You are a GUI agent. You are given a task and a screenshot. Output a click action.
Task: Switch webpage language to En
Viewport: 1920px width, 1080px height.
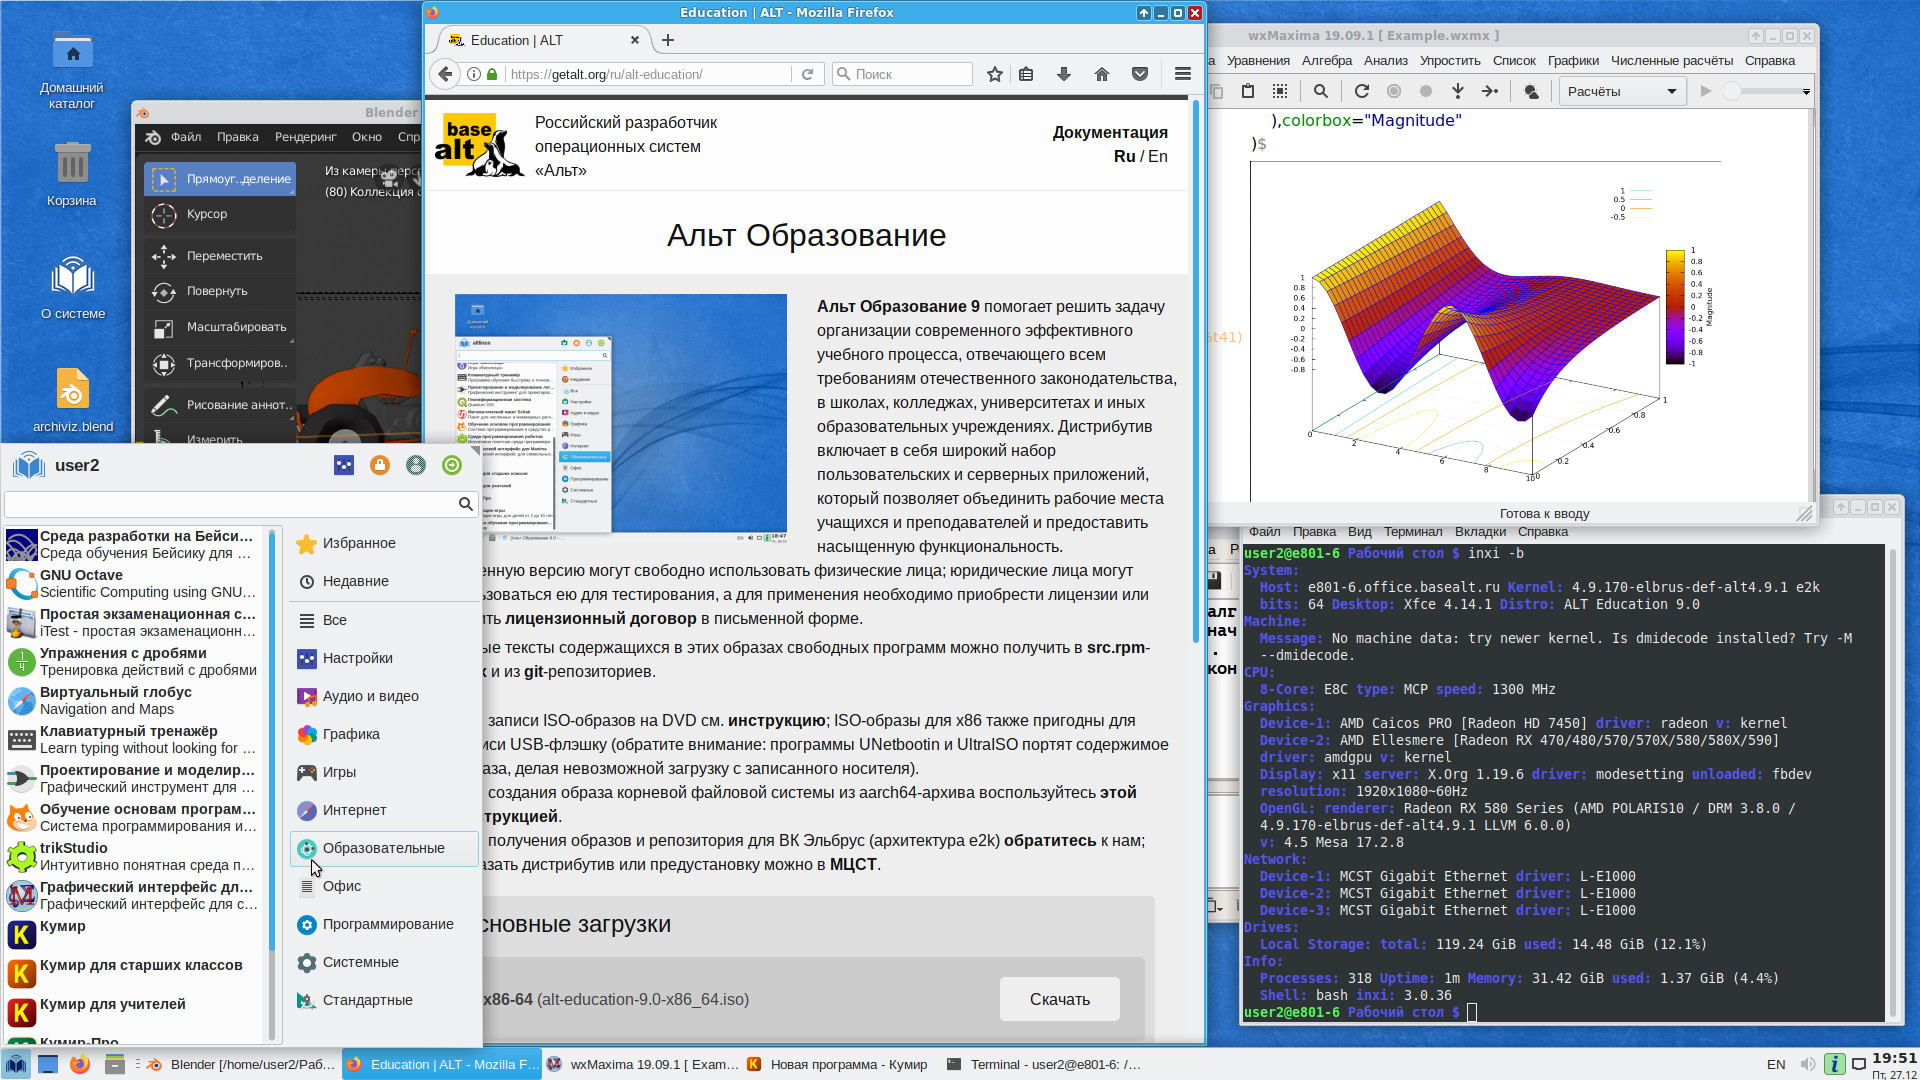[1158, 156]
